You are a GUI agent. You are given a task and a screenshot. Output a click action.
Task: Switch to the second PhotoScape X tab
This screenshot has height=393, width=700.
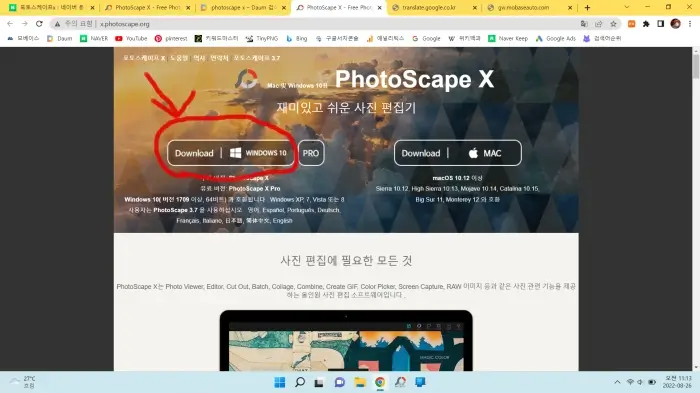click(x=147, y=8)
